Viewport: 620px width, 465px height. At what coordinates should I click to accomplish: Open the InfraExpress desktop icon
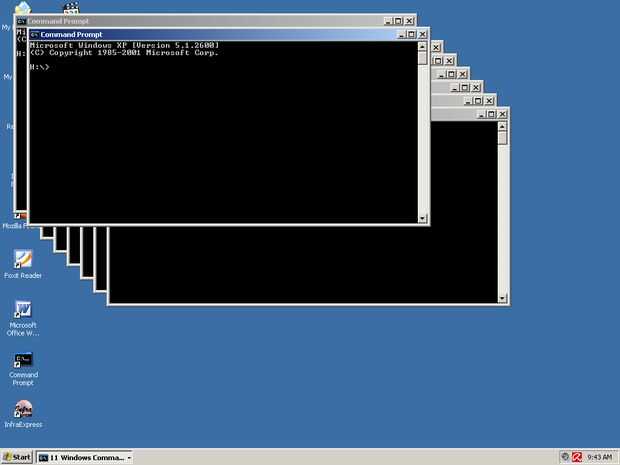(23, 414)
